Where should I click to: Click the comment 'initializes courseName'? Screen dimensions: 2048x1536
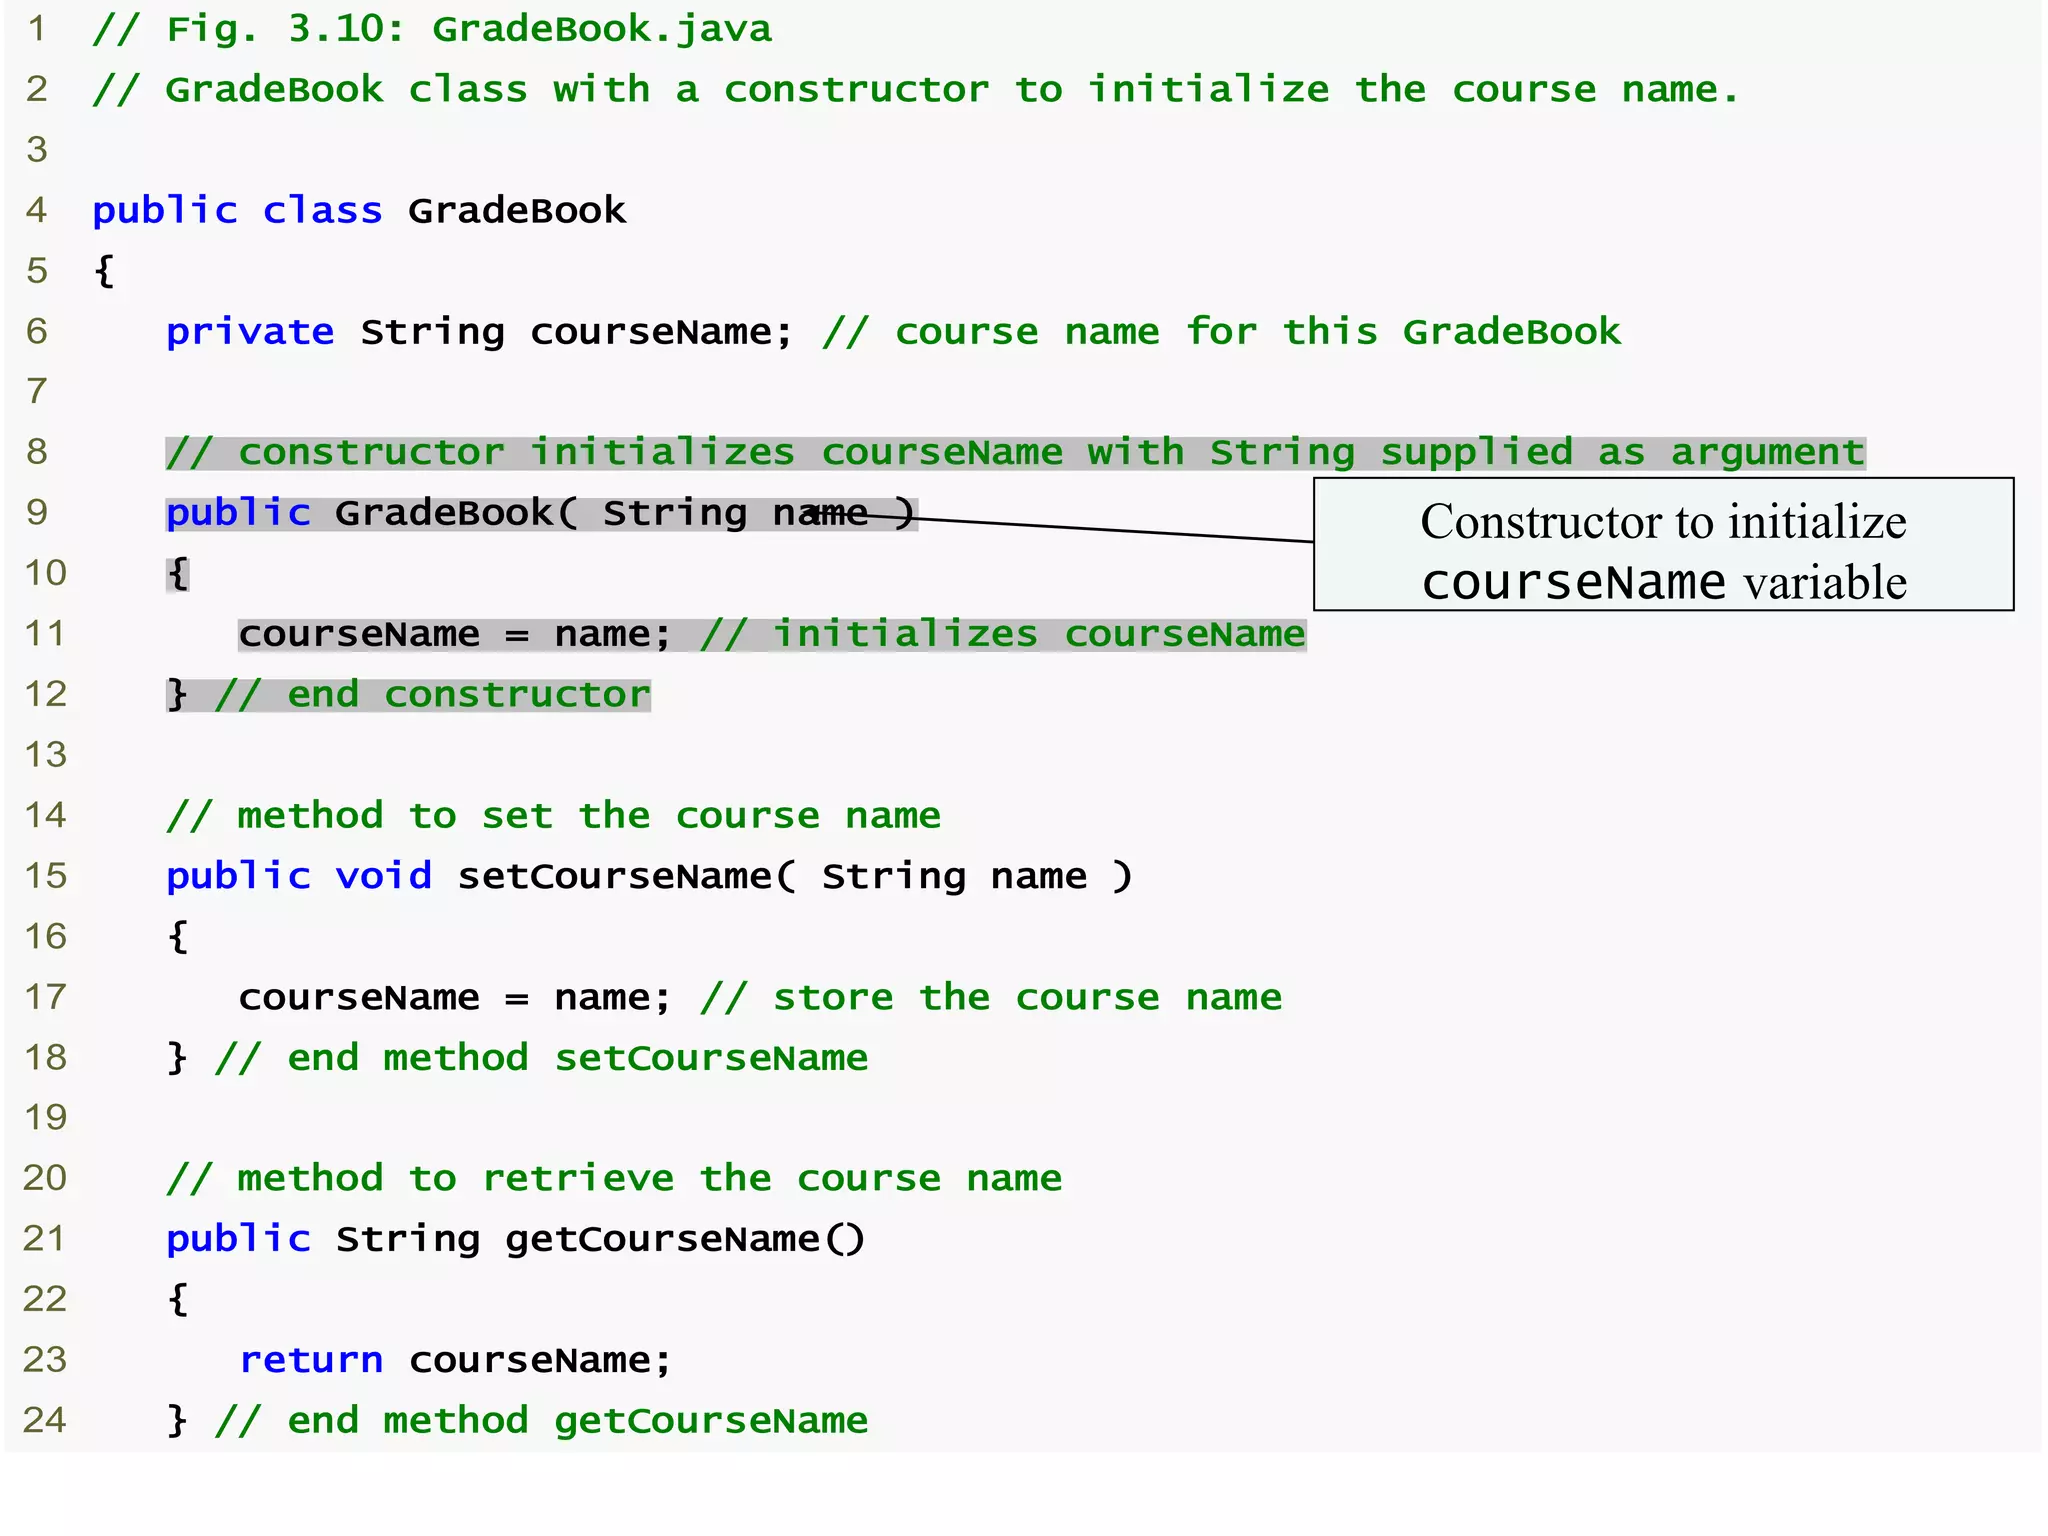(x=1003, y=634)
